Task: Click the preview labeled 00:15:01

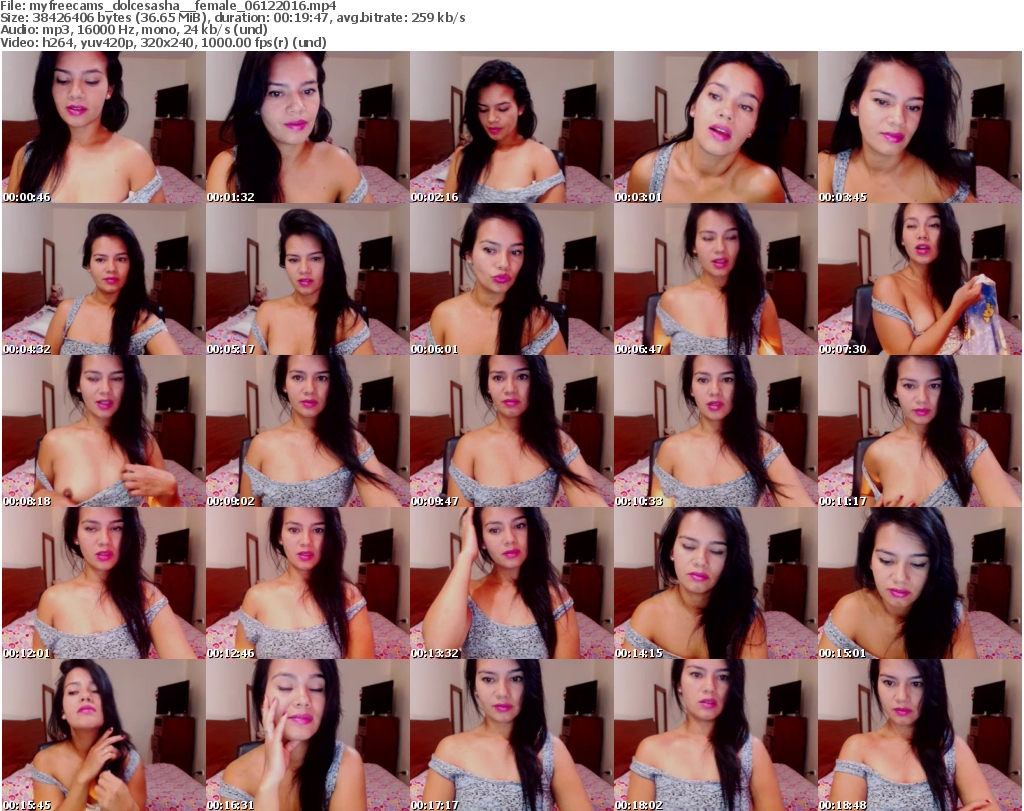Action: [920, 584]
